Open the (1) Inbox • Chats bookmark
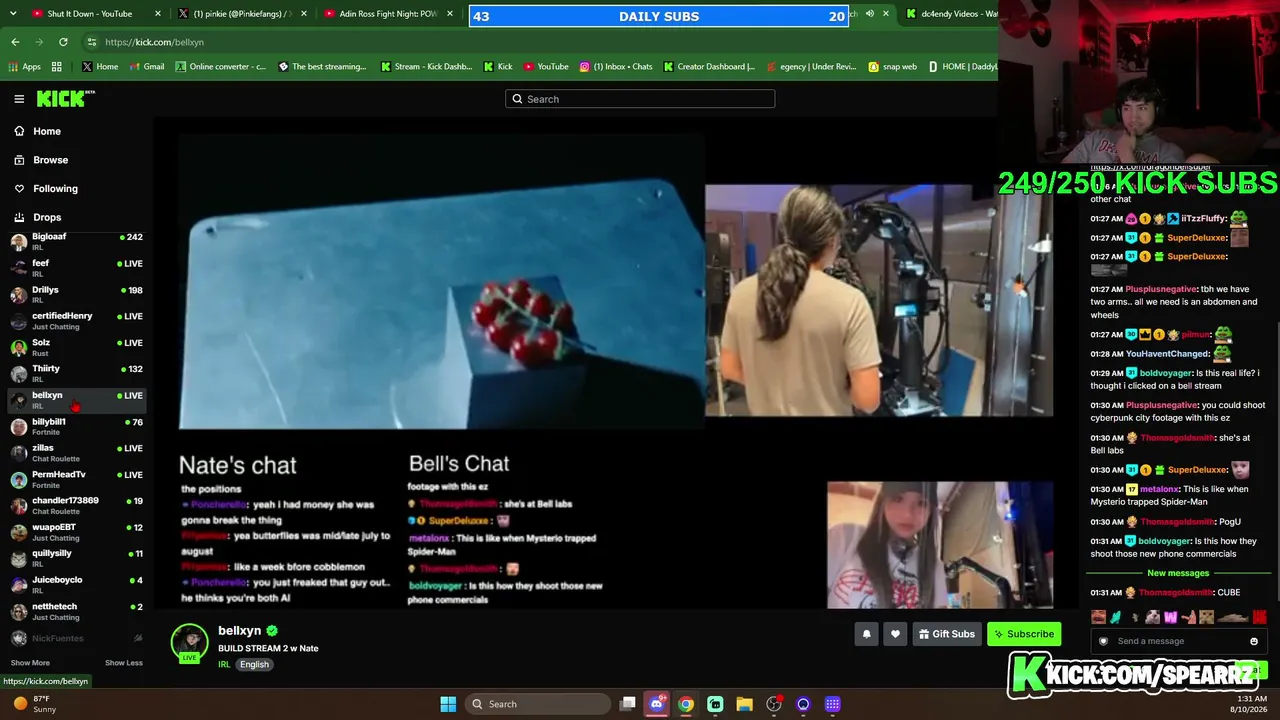 [x=616, y=67]
